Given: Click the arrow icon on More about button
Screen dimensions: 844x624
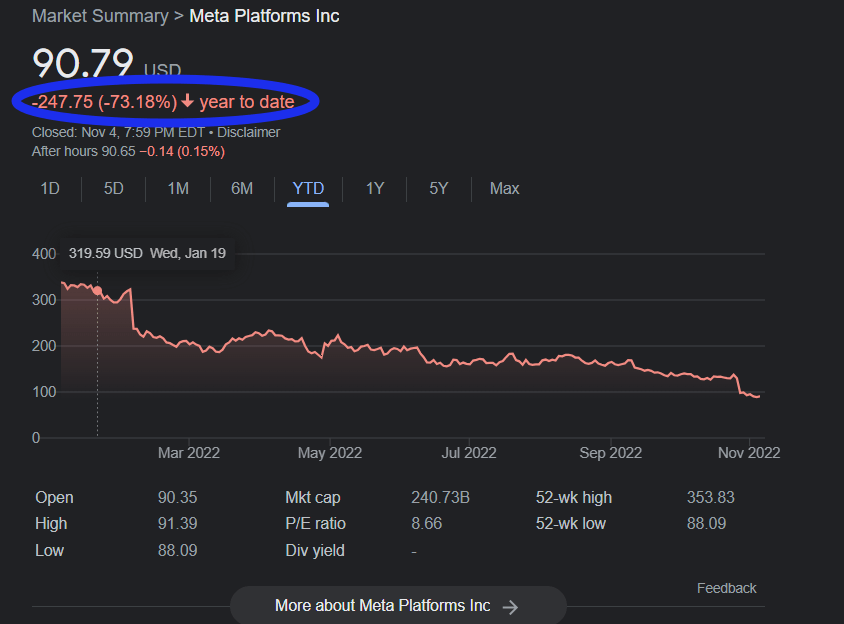Looking at the screenshot, I should pyautogui.click(x=510, y=607).
